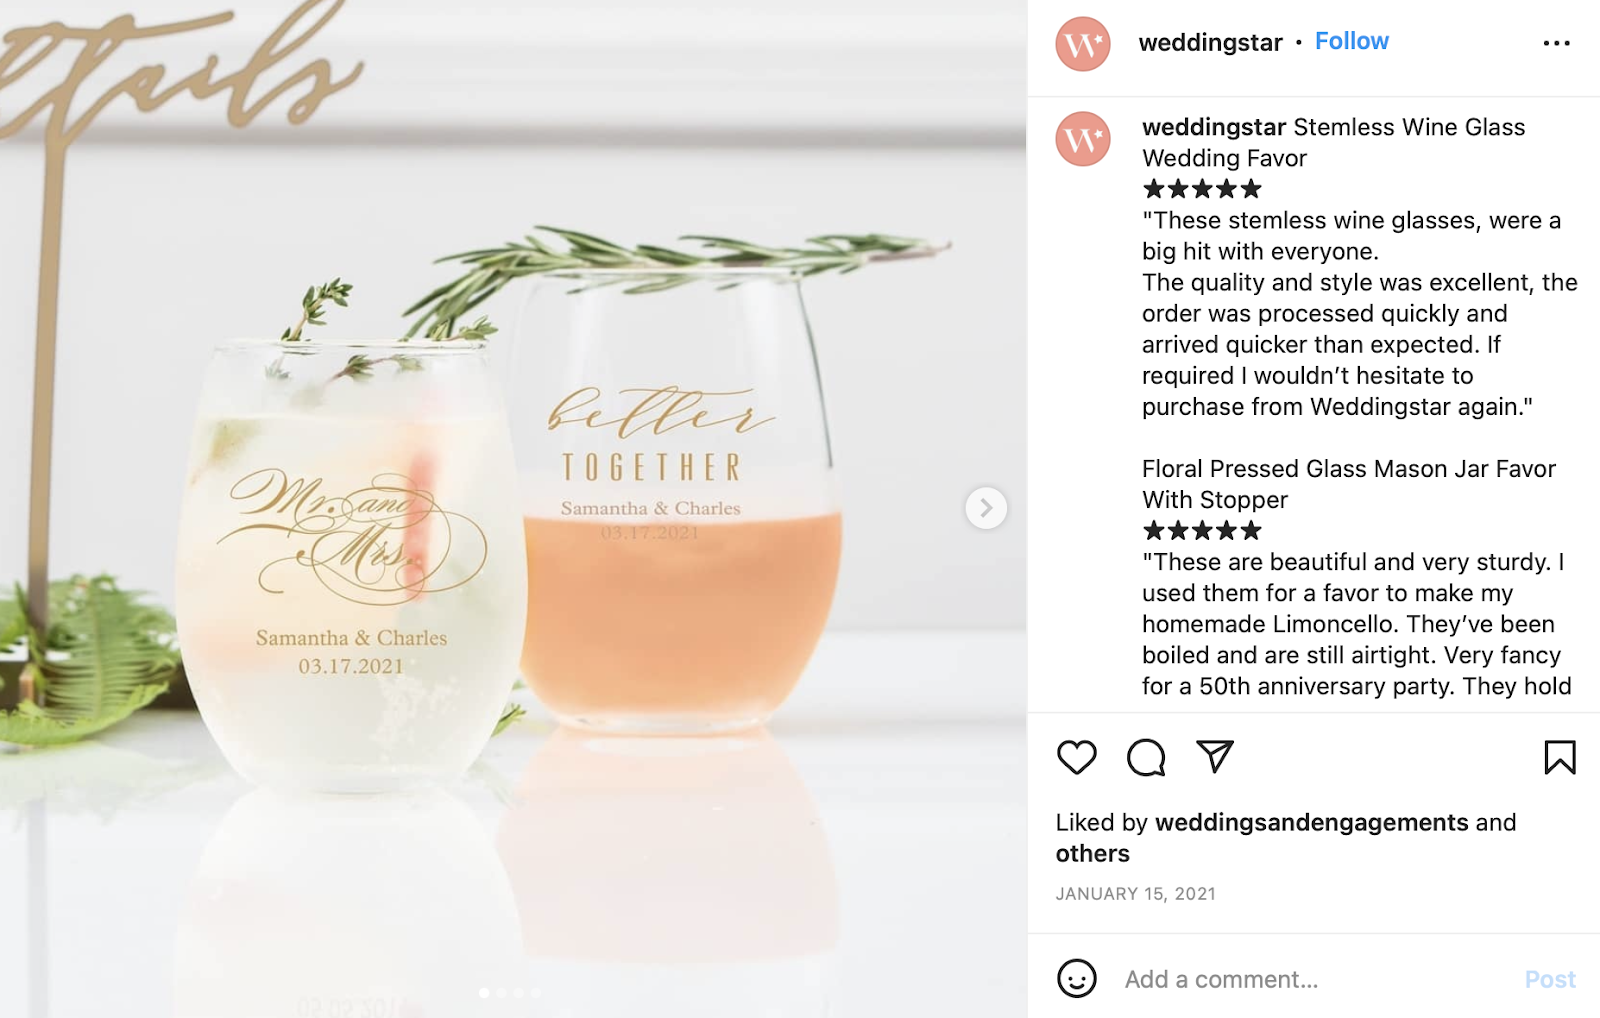Click weddingstar avatar in post header
Viewport: 1600px width, 1018px height.
[x=1083, y=44]
